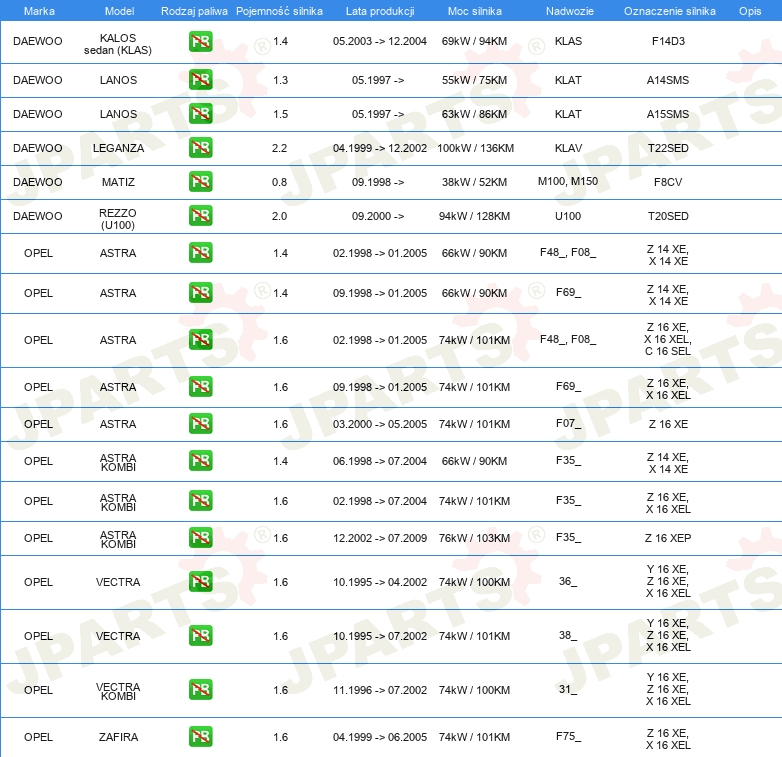Click fuel icon in ASTRA 02.1998 1.4 row
This screenshot has width=782, height=757.
click(200, 252)
